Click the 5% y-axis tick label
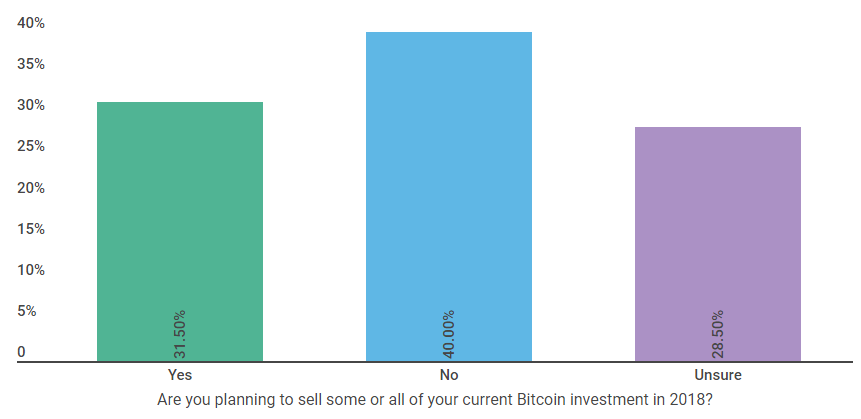The width and height of the screenshot is (861, 419). (27, 311)
